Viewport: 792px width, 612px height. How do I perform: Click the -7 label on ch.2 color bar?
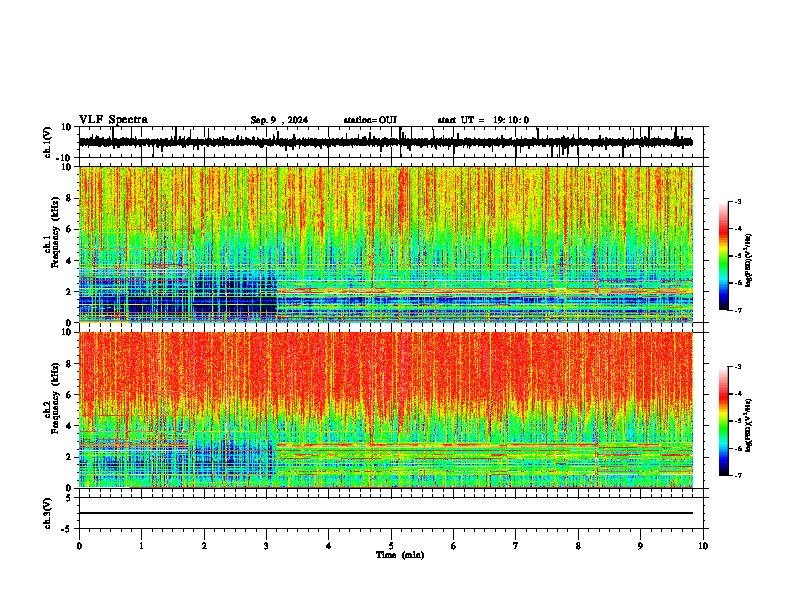(x=737, y=475)
